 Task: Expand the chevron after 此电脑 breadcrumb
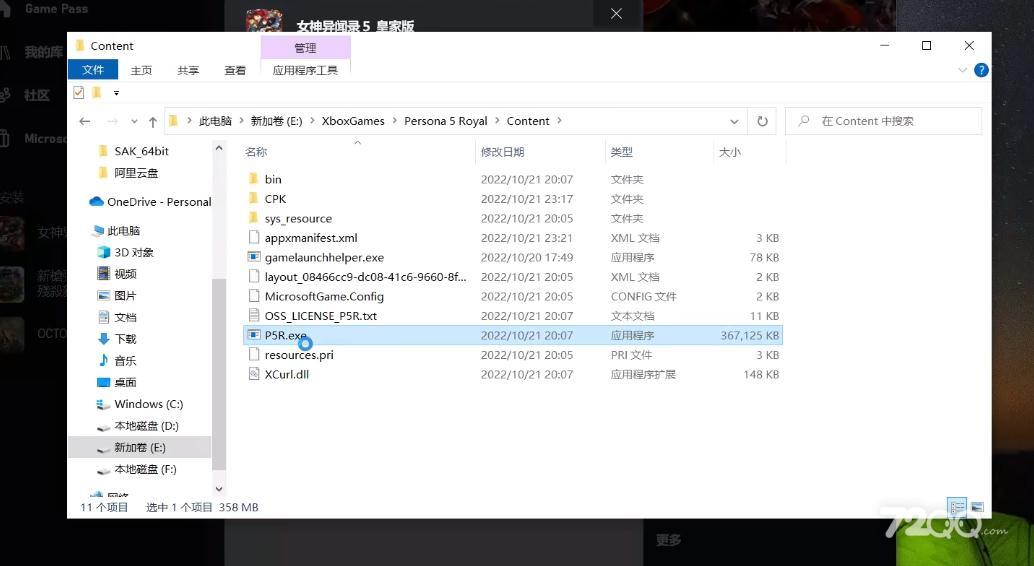241,121
